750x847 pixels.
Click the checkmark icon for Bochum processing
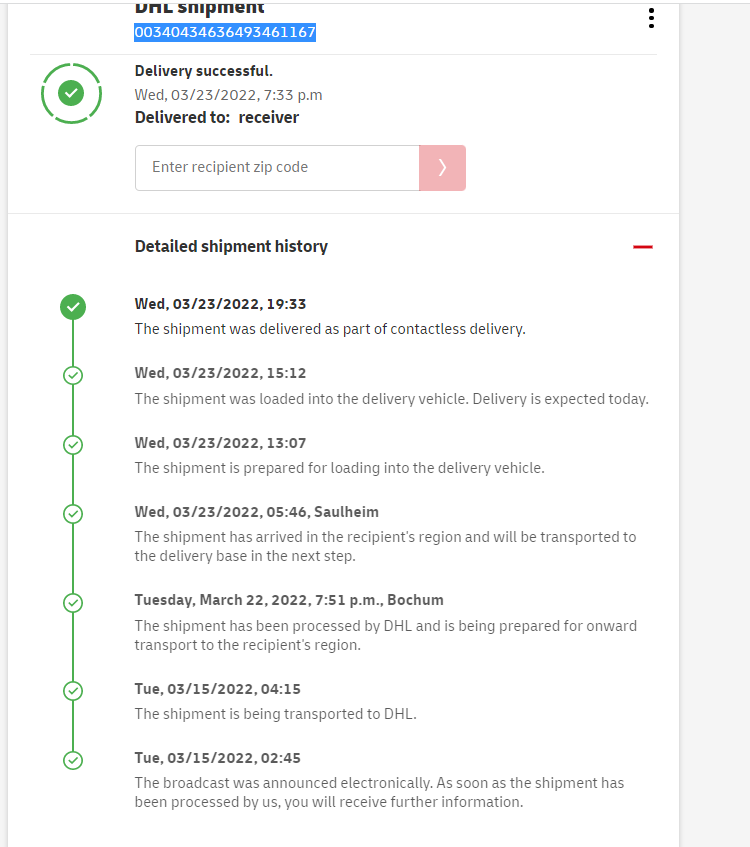pyautogui.click(x=73, y=603)
